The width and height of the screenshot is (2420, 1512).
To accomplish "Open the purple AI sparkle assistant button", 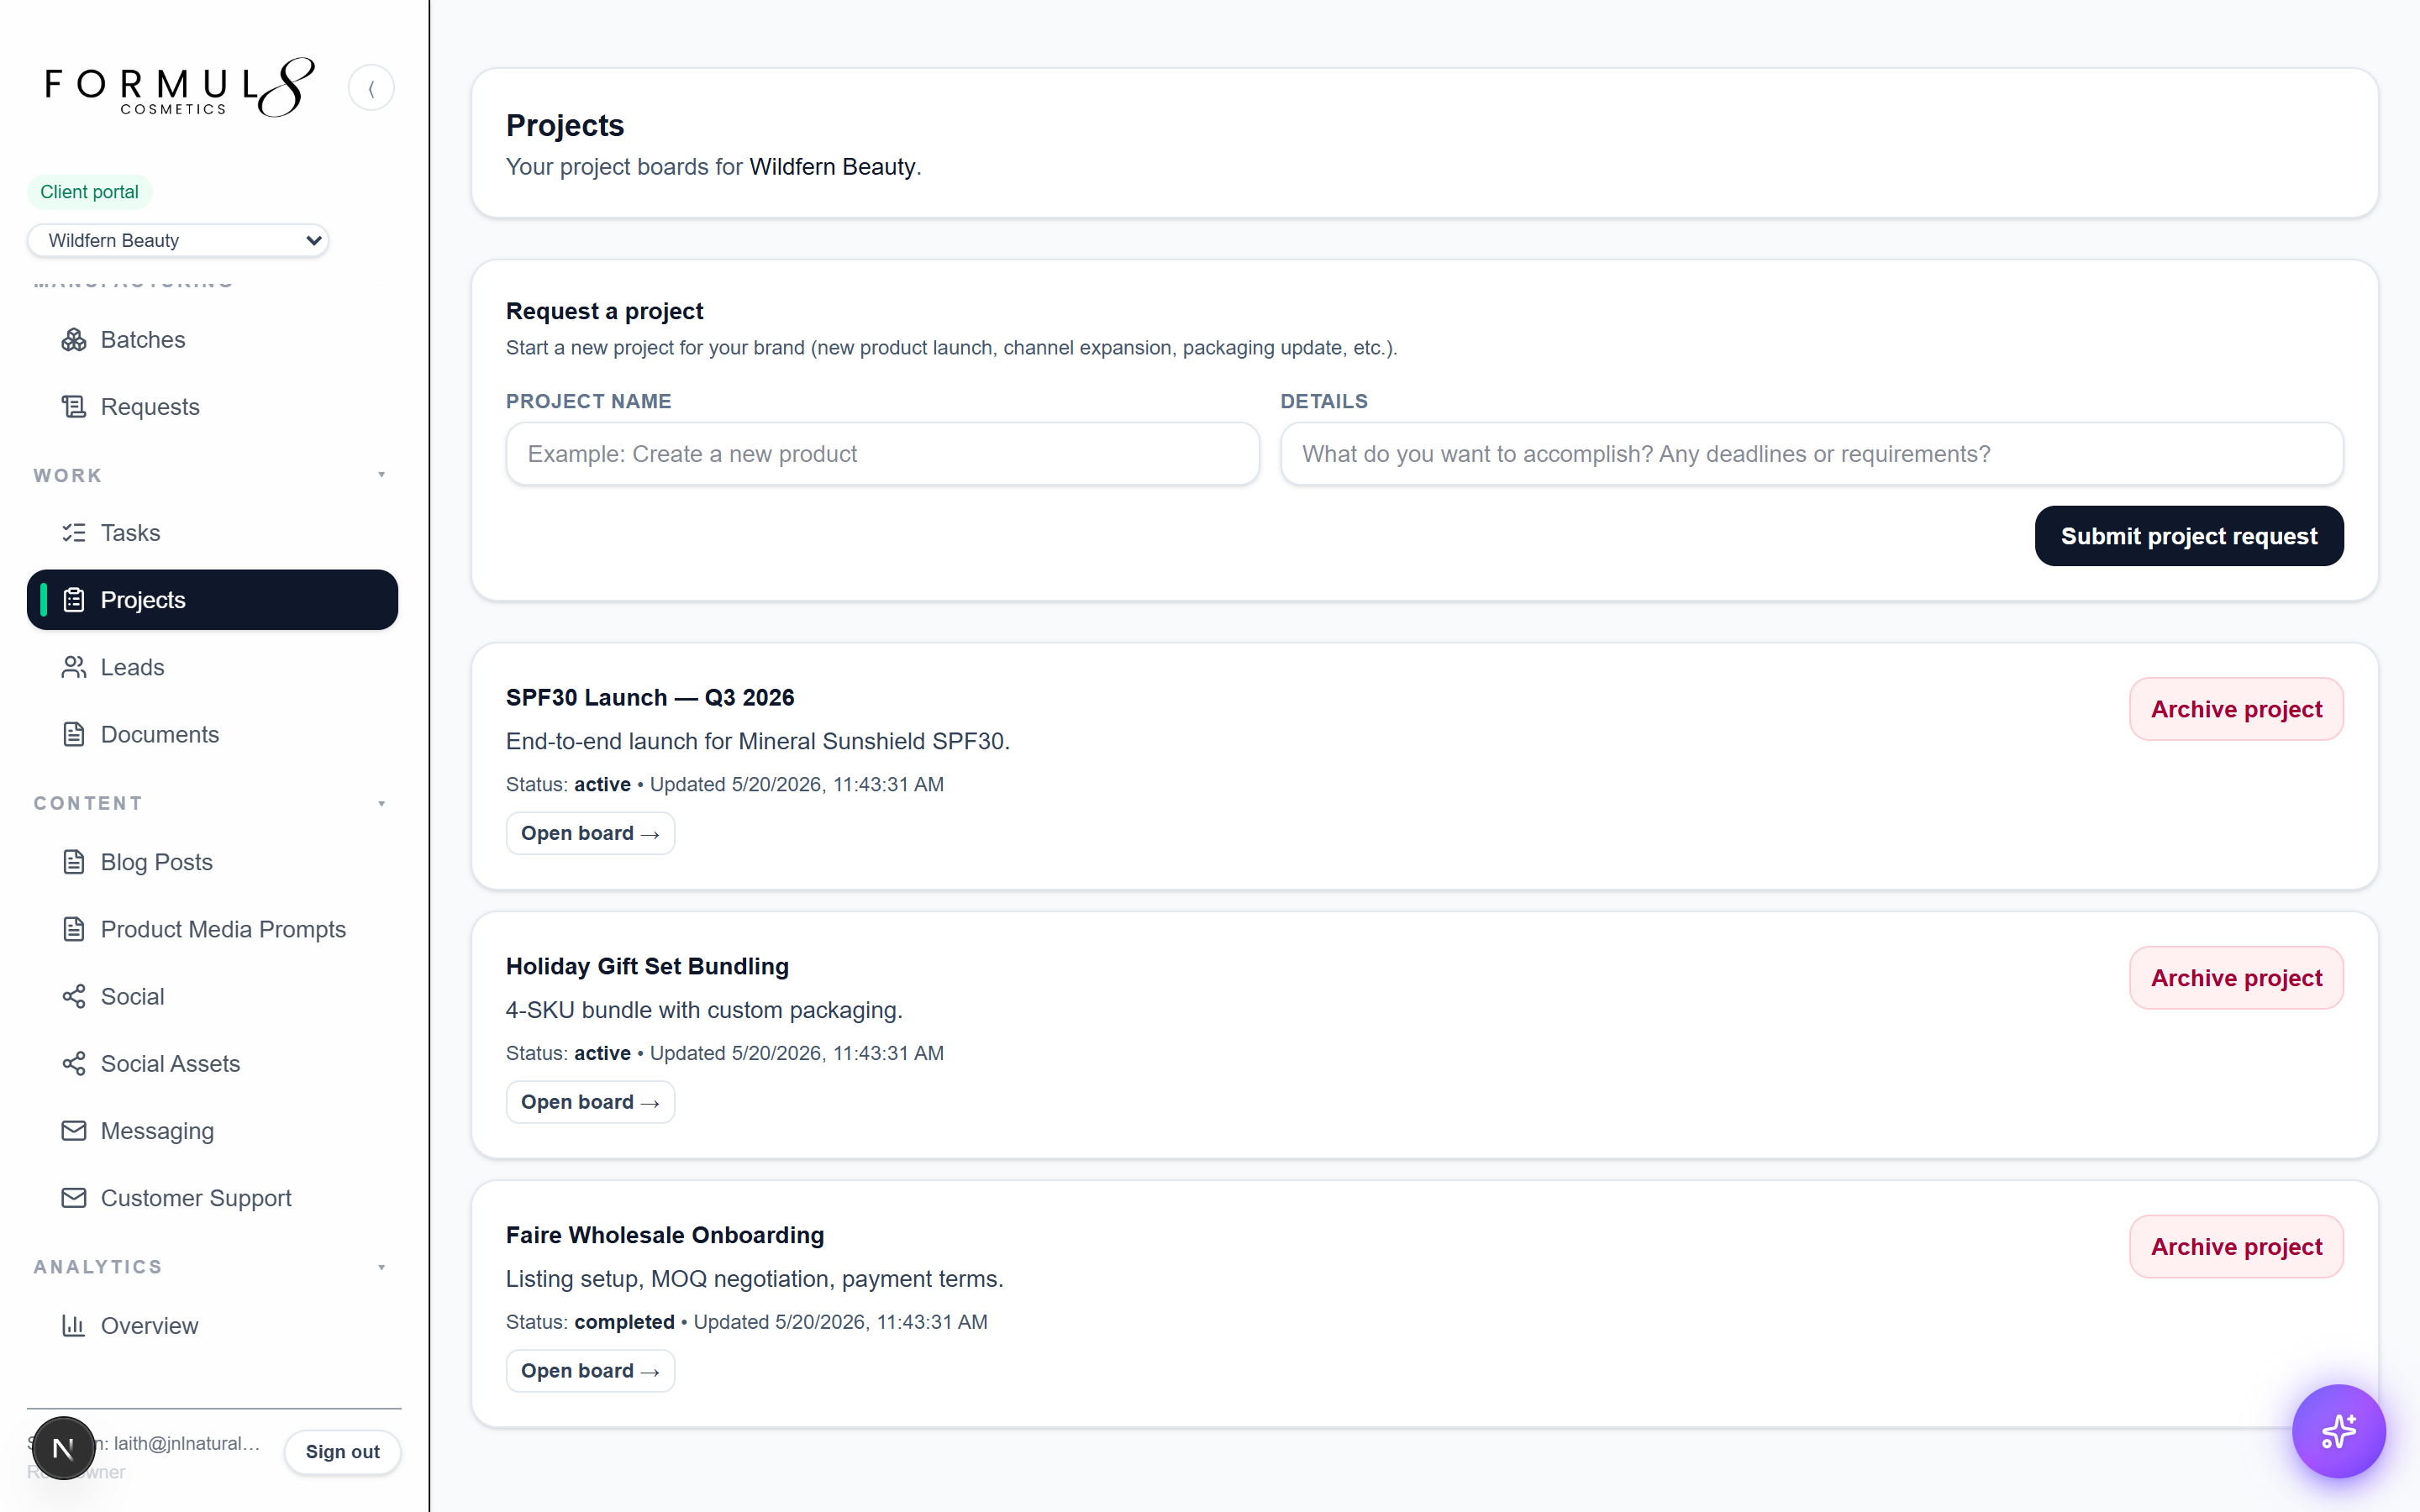I will tap(2338, 1431).
